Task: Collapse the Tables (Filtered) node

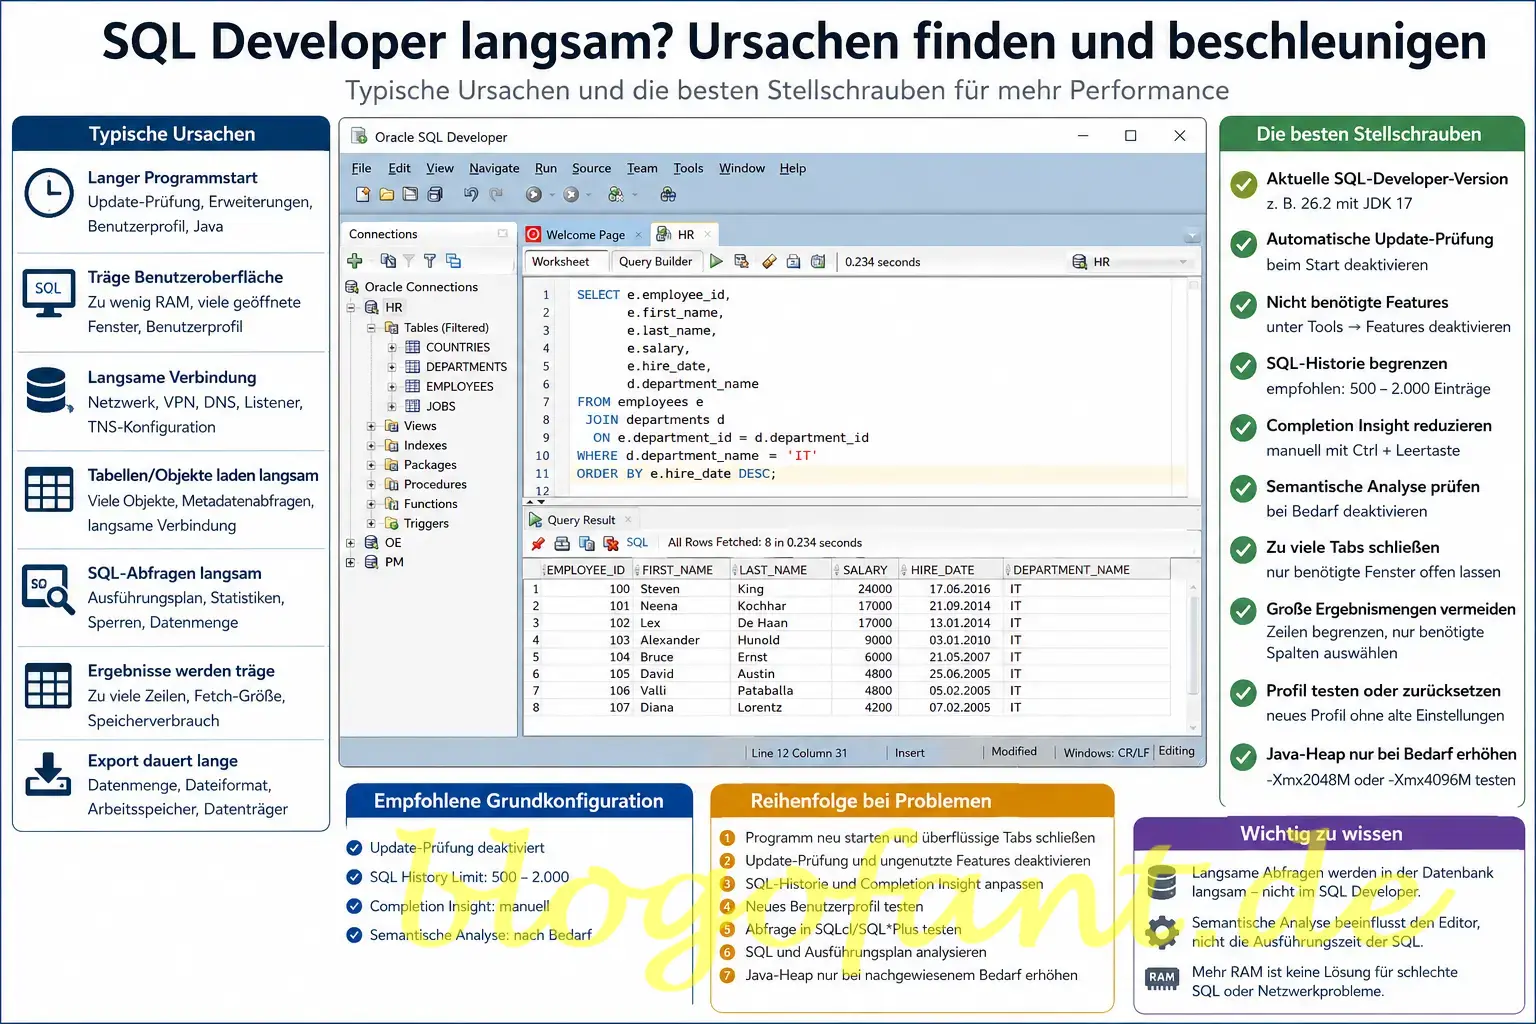Action: pos(371,328)
